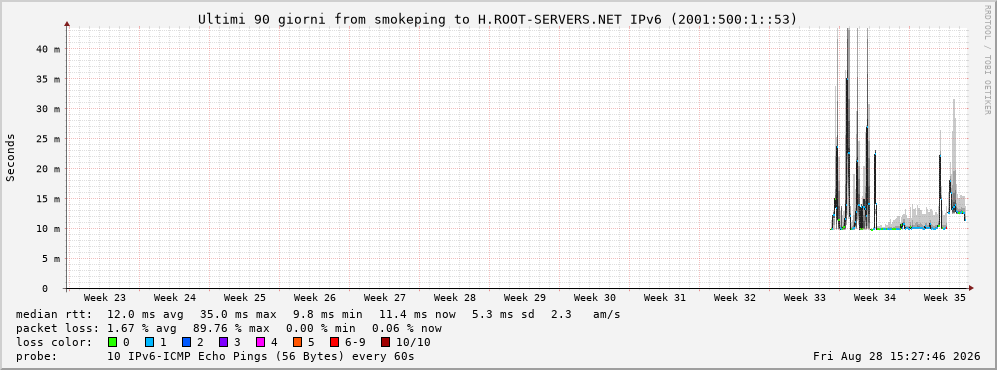Click the blue loss color 2 swatch
The width and height of the screenshot is (997, 370).
186,342
